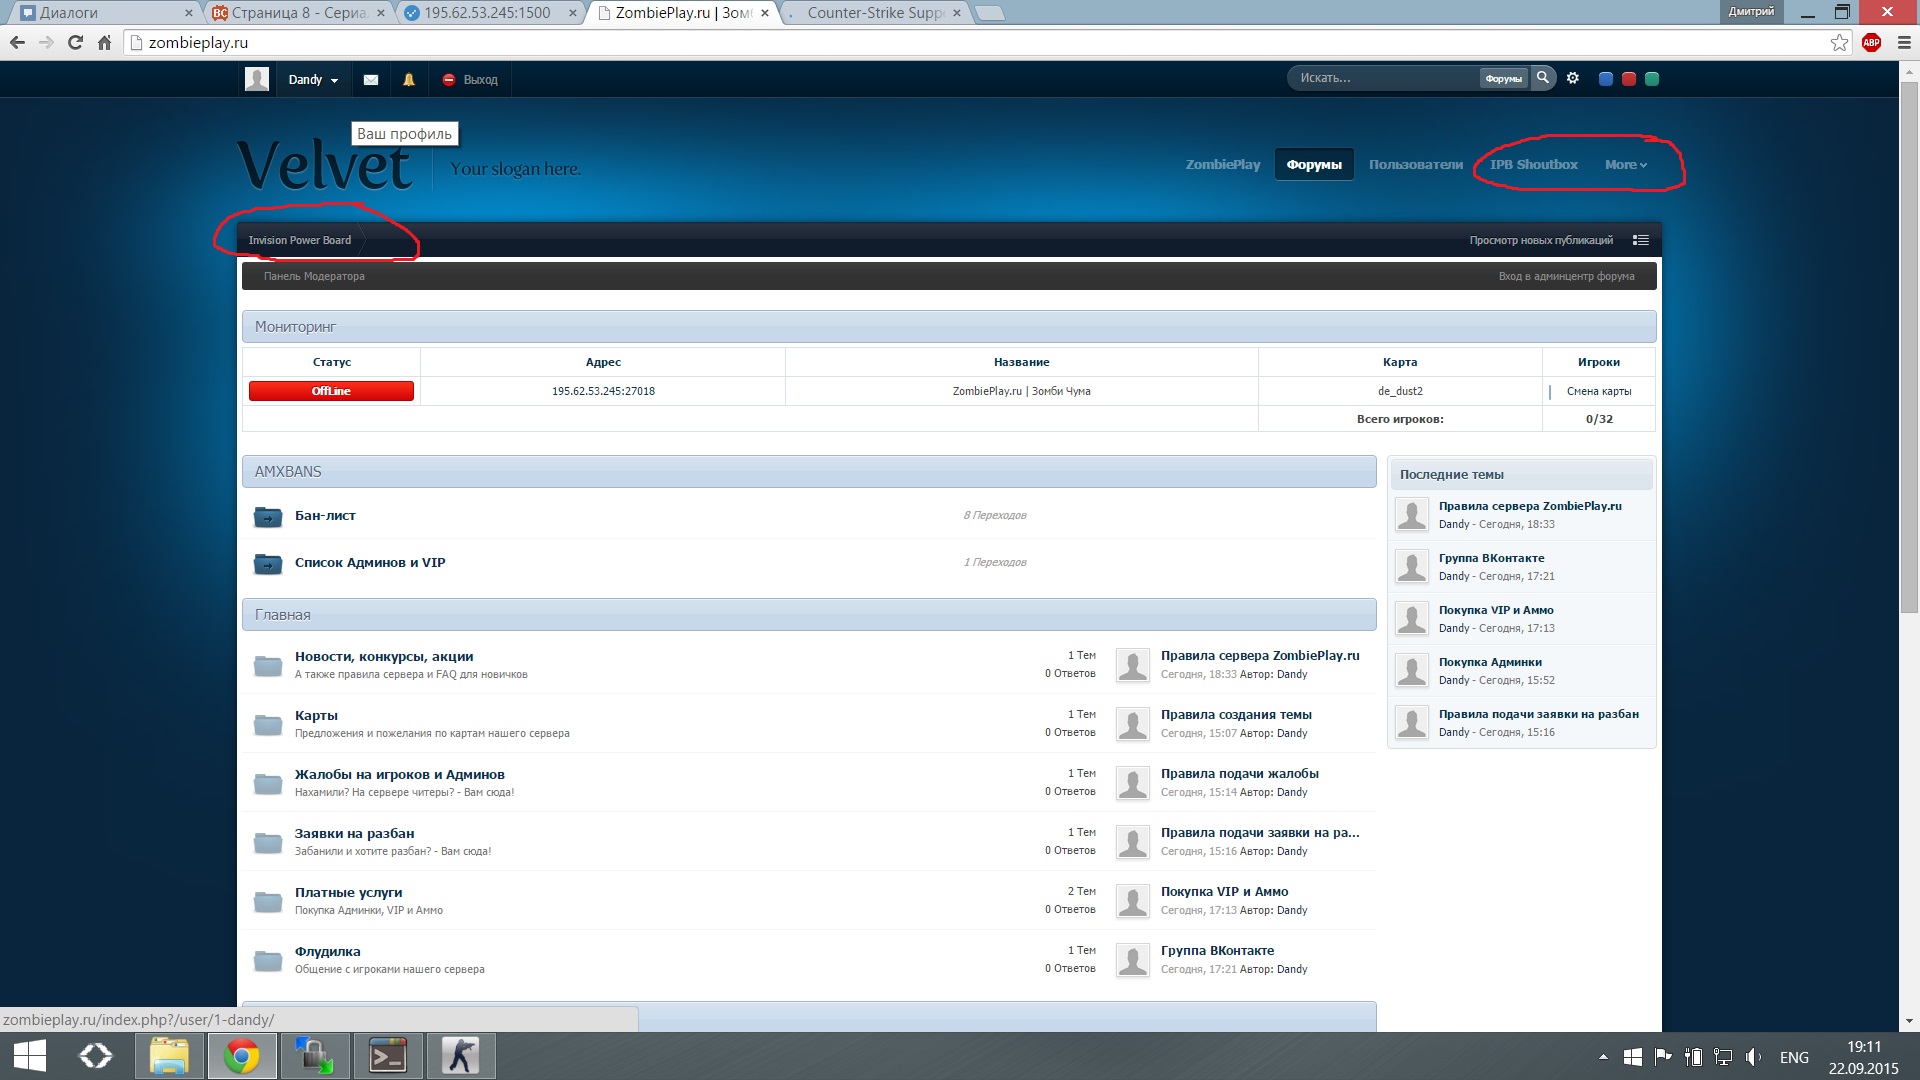This screenshot has width=1920, height=1080.
Task: Open the terminal app on the taskbar
Action: pyautogui.click(x=388, y=1056)
